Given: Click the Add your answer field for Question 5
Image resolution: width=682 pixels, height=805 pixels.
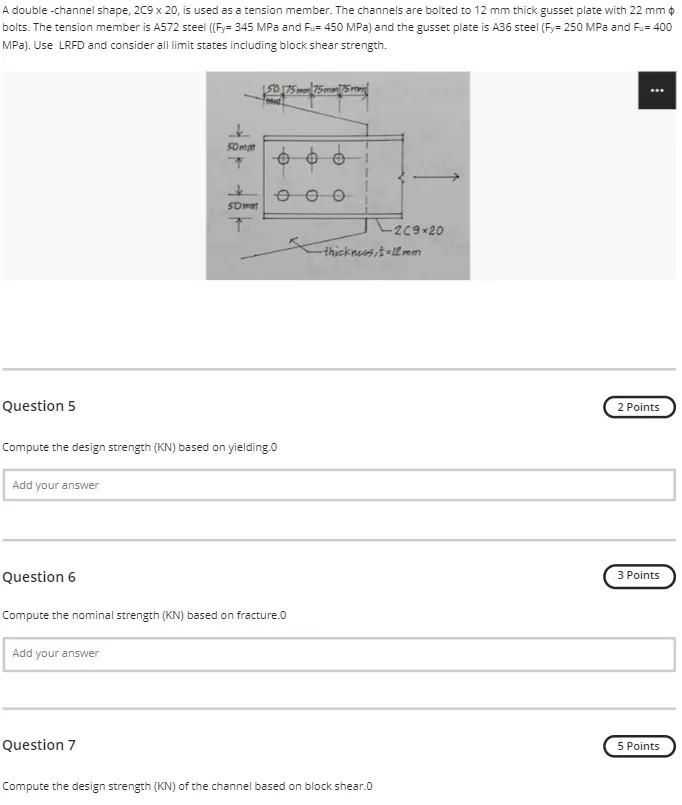Looking at the screenshot, I should 340,484.
